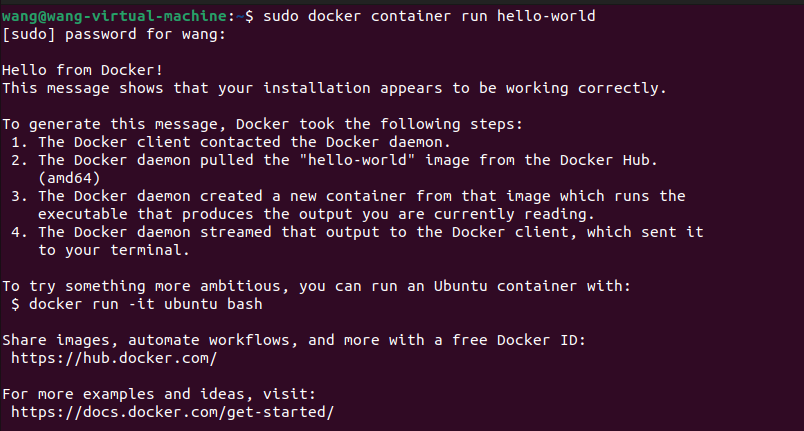Click step 4 about streaming the output
Image resolution: width=804 pixels, height=431 pixels.
point(360,232)
